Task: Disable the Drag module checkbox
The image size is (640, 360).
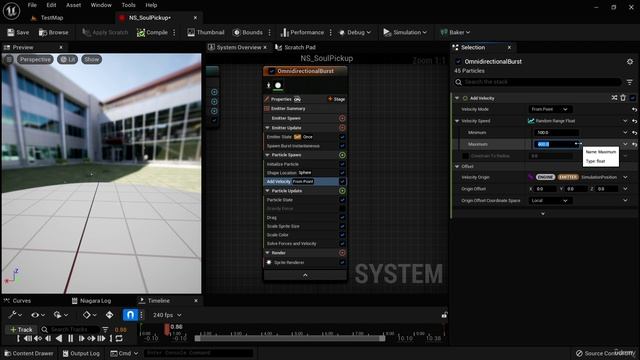Action: (342, 218)
